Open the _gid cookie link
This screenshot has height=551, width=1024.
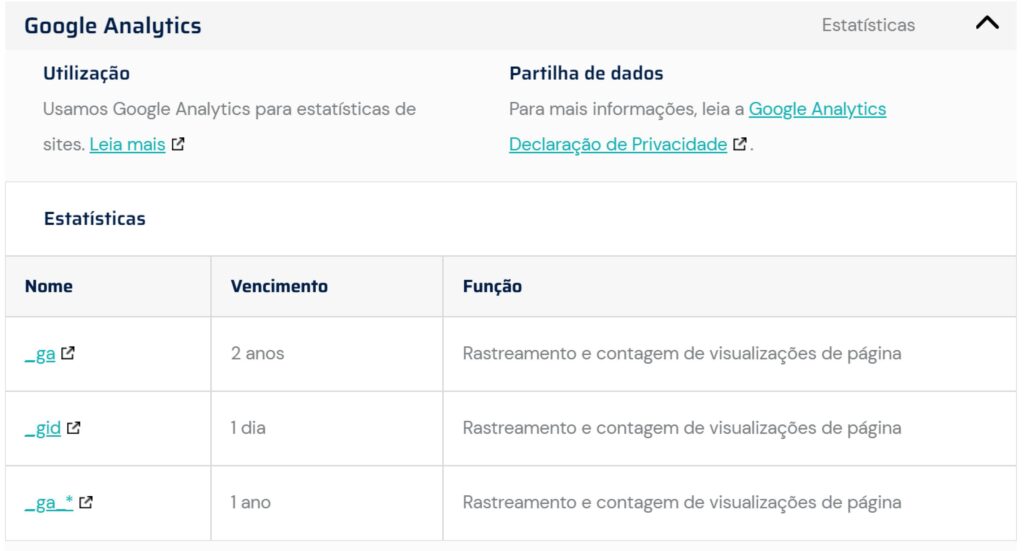point(43,428)
